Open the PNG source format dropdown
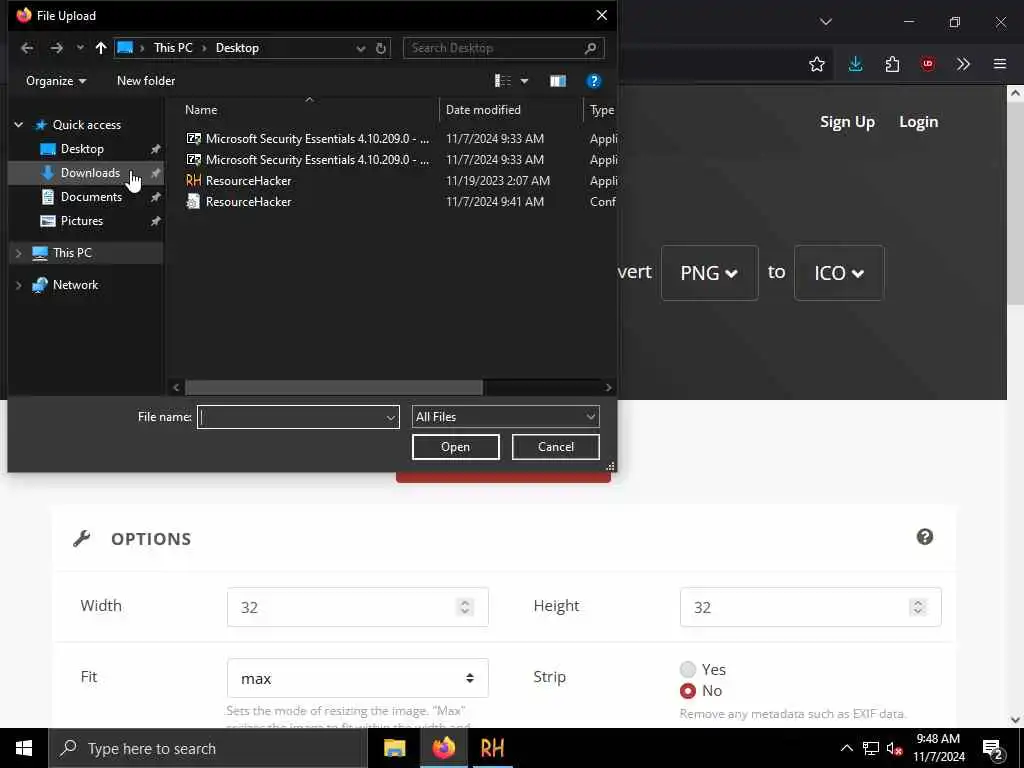This screenshot has width=1024, height=768. [x=709, y=273]
